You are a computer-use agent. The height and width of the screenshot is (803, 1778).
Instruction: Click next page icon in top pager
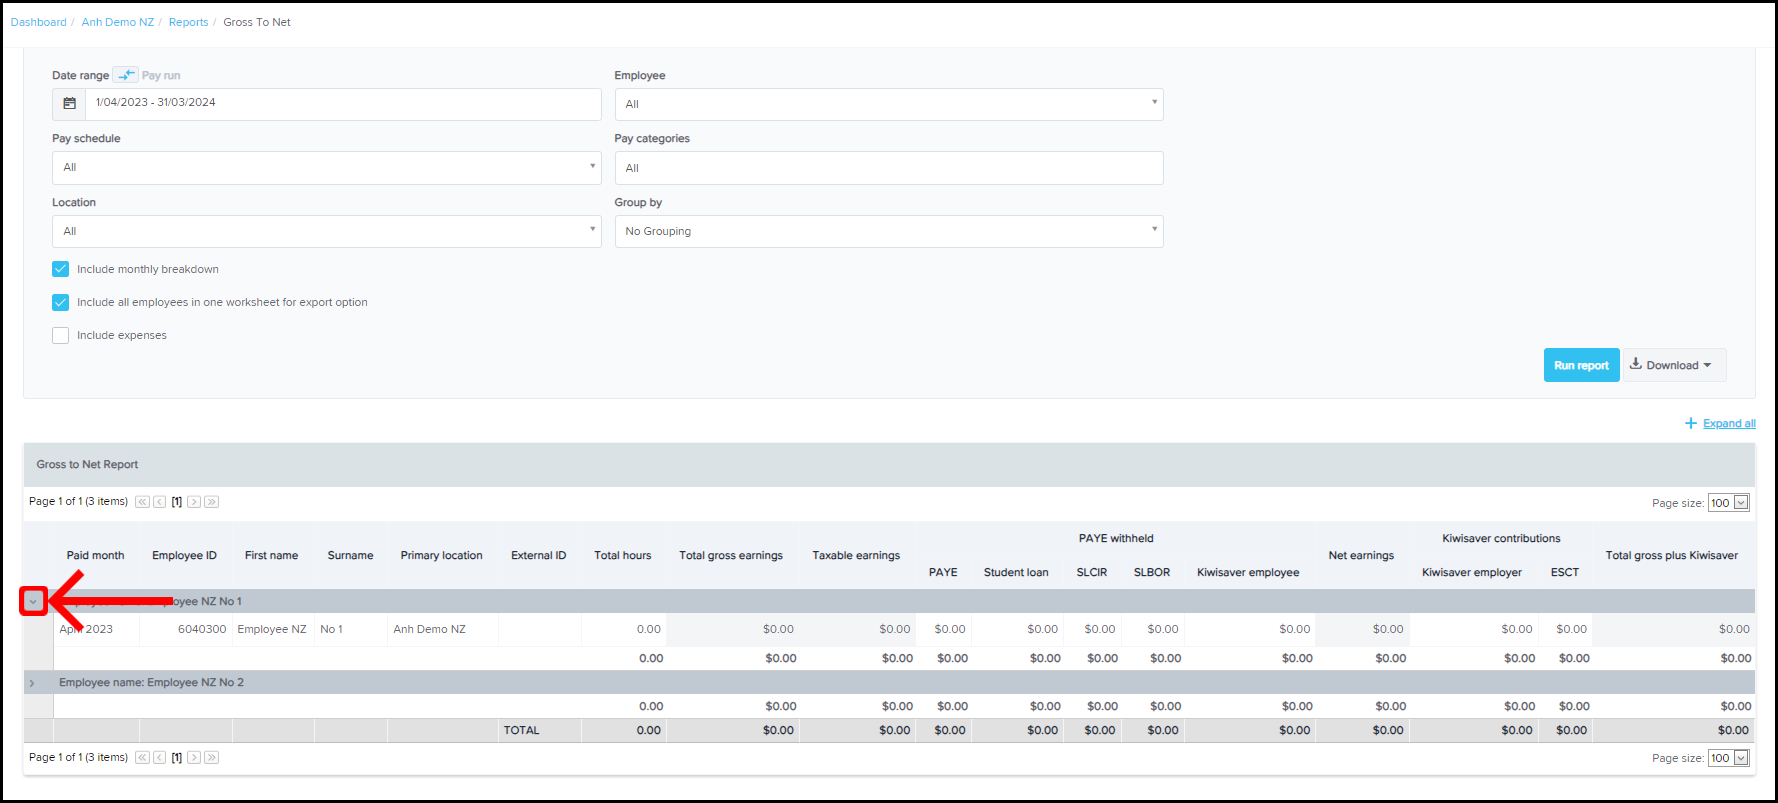pos(194,502)
